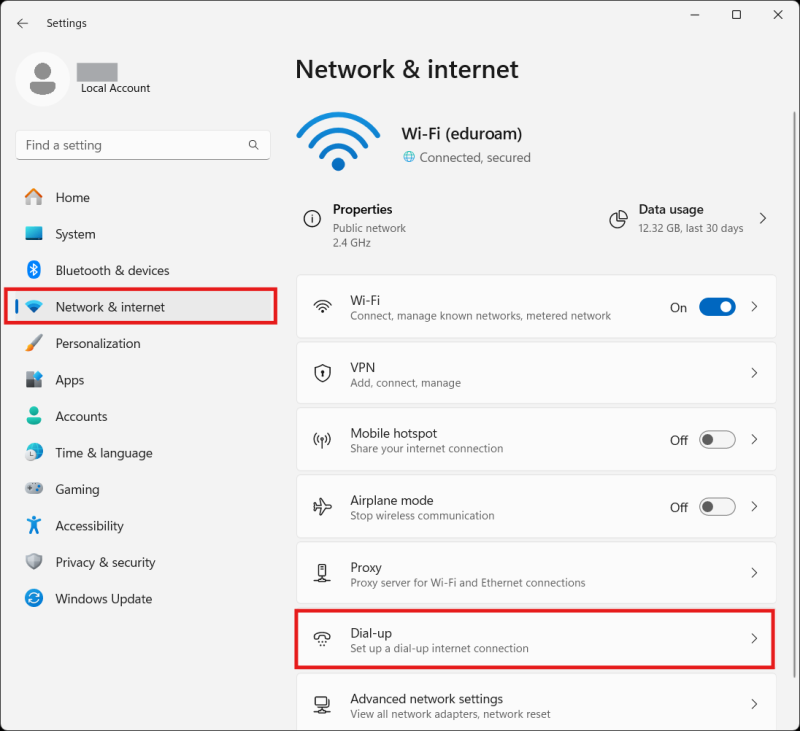Click the back arrow in Settings
This screenshot has width=800, height=731.
click(22, 23)
